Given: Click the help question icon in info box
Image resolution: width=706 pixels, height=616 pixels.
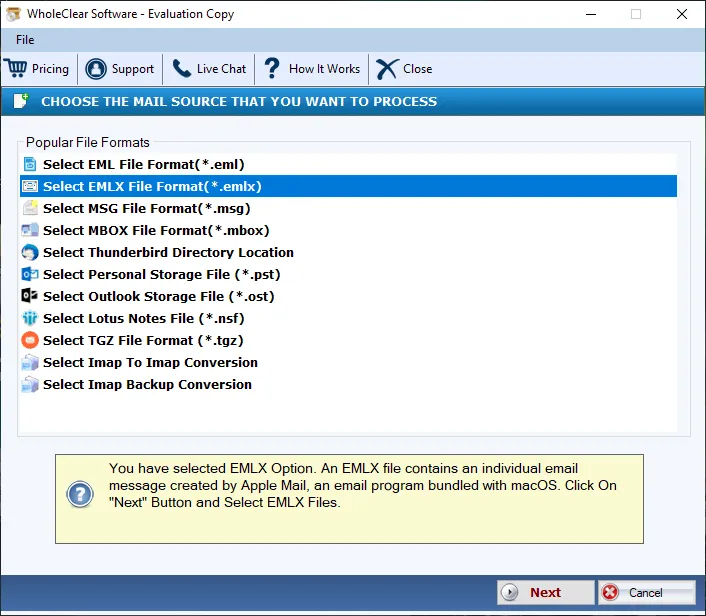Looking at the screenshot, I should (x=80, y=494).
